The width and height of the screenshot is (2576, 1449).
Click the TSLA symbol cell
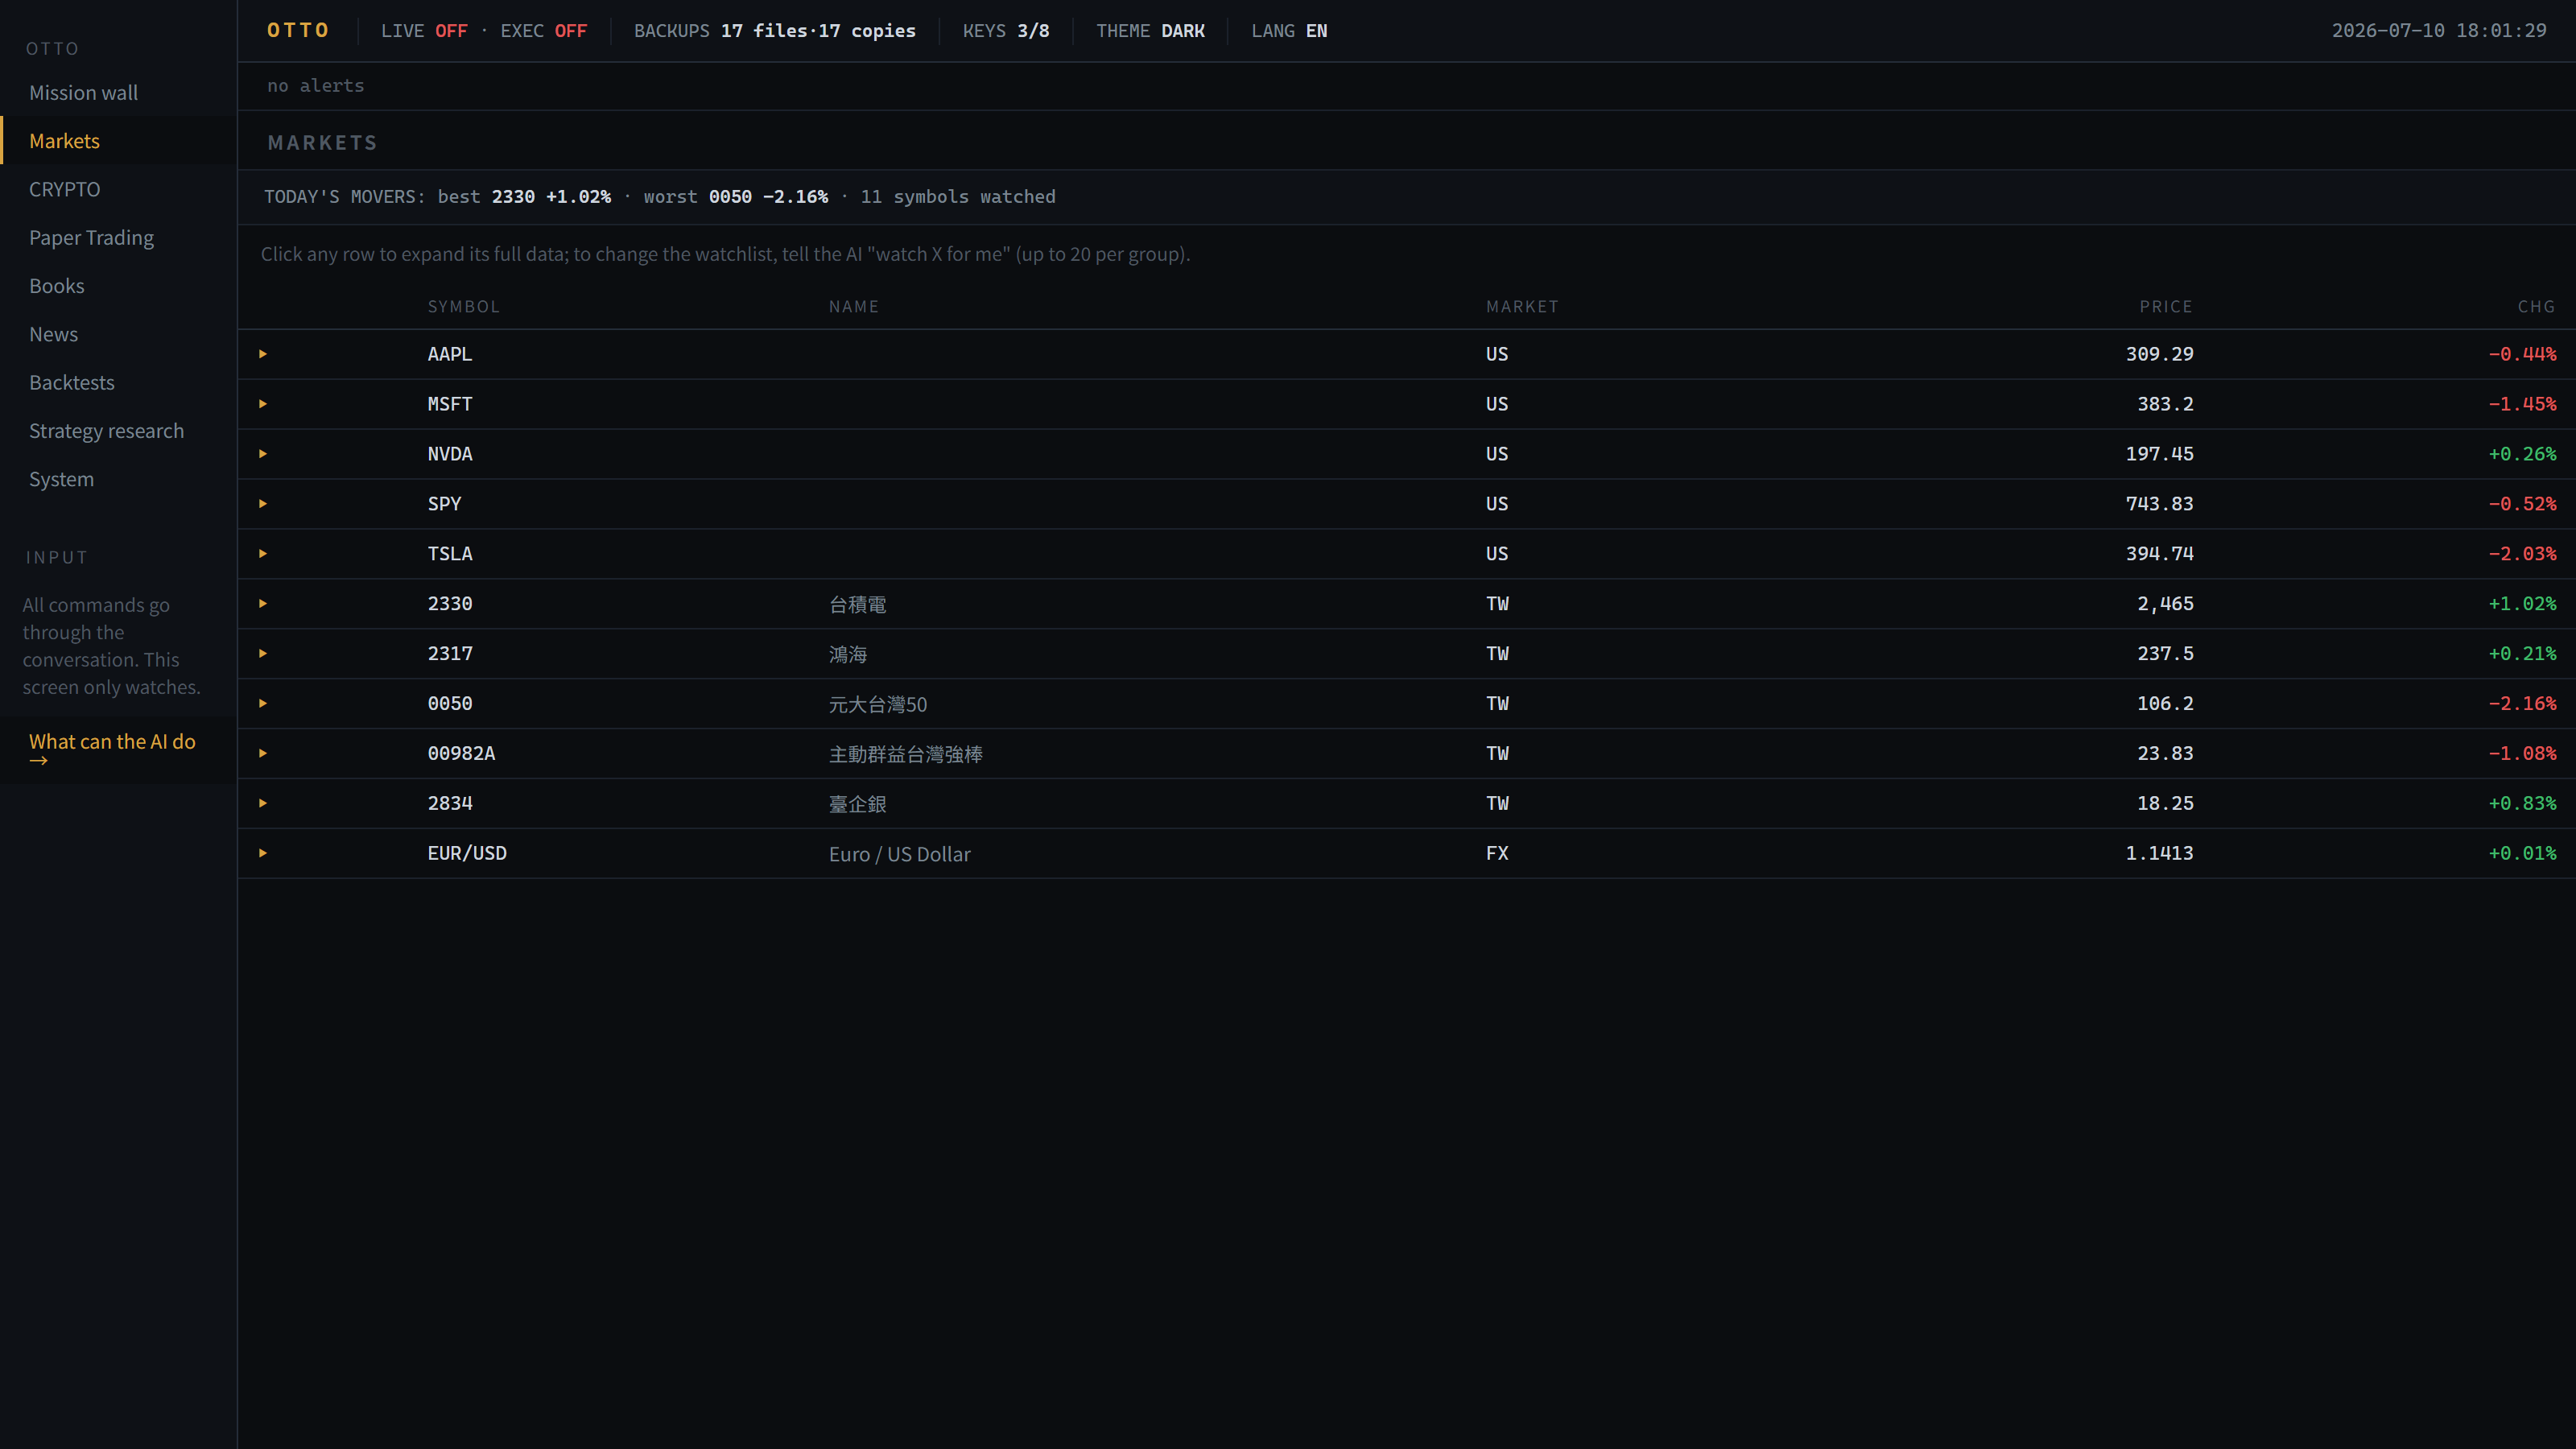(x=450, y=554)
